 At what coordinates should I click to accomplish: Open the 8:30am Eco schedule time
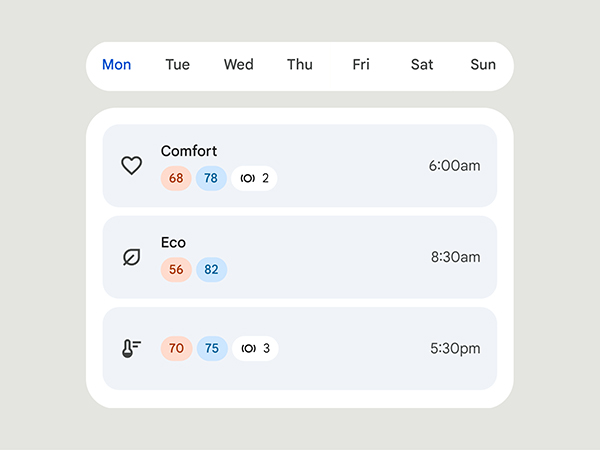455,257
